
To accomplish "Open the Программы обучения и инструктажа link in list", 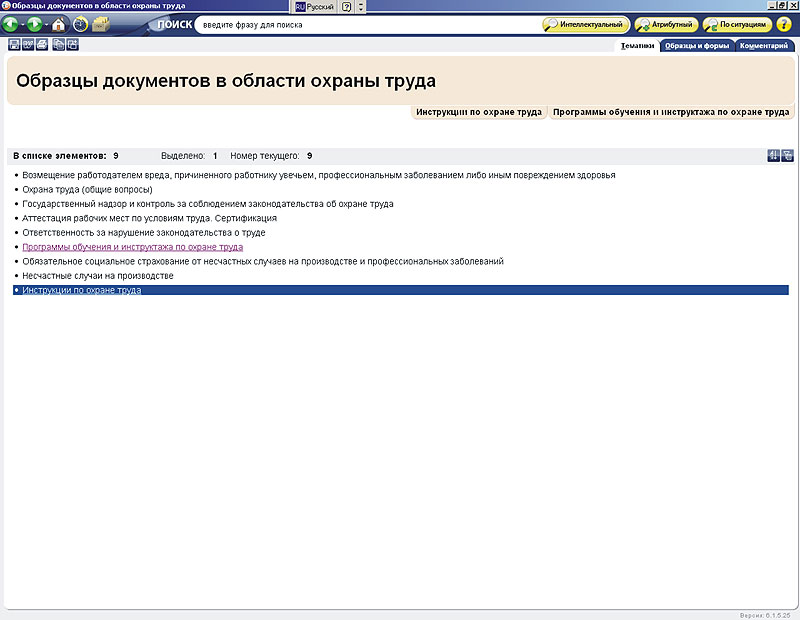I will [x=132, y=246].
